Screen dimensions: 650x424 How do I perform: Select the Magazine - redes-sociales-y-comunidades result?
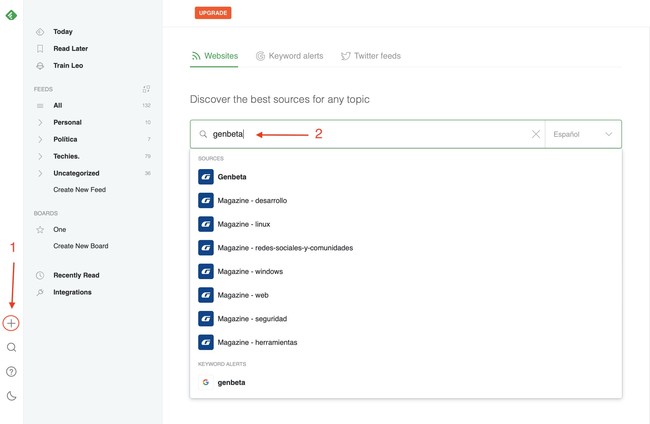(285, 248)
